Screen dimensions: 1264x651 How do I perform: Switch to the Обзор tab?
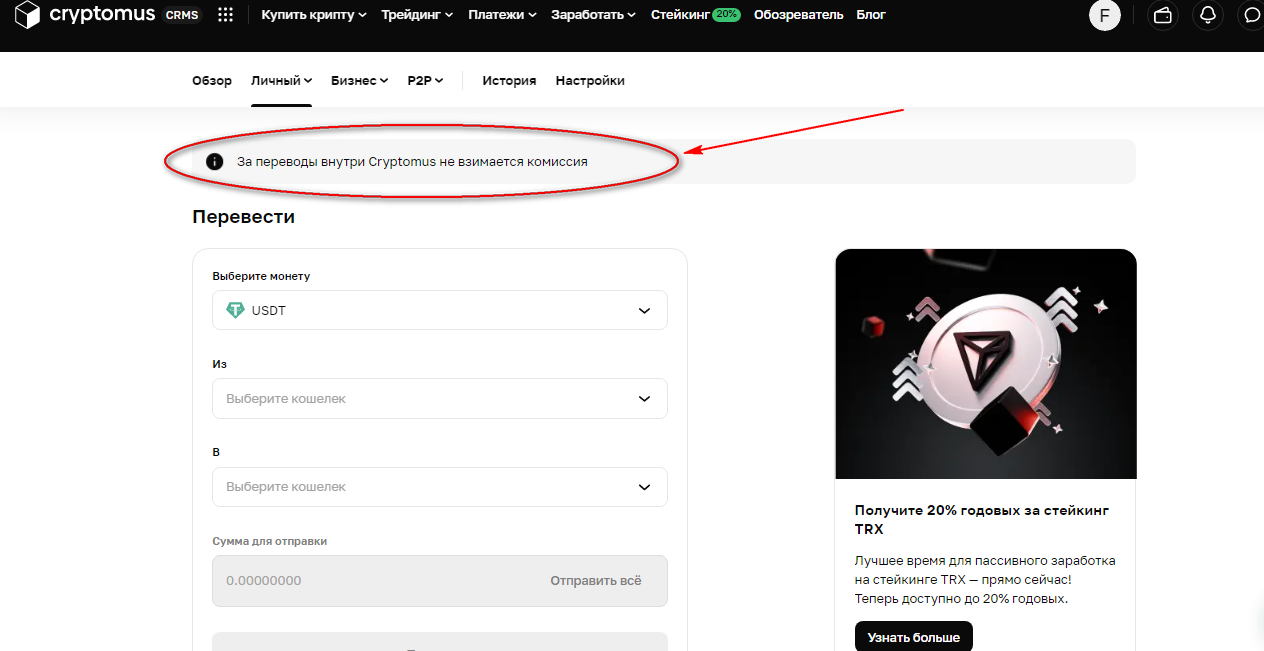[x=212, y=81]
